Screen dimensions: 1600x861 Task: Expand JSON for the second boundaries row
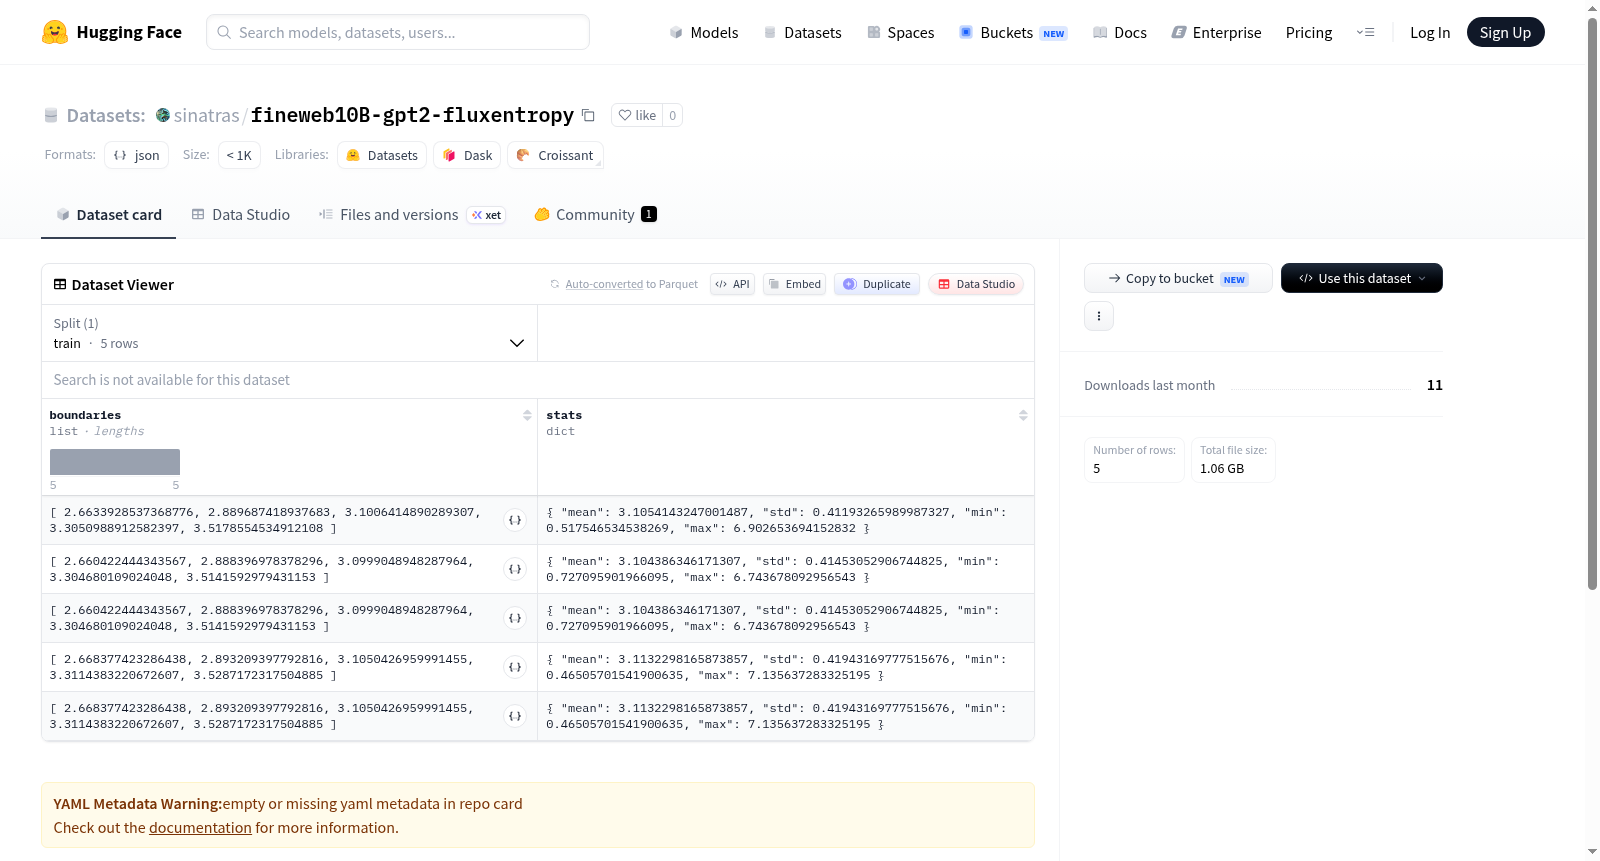tap(515, 569)
